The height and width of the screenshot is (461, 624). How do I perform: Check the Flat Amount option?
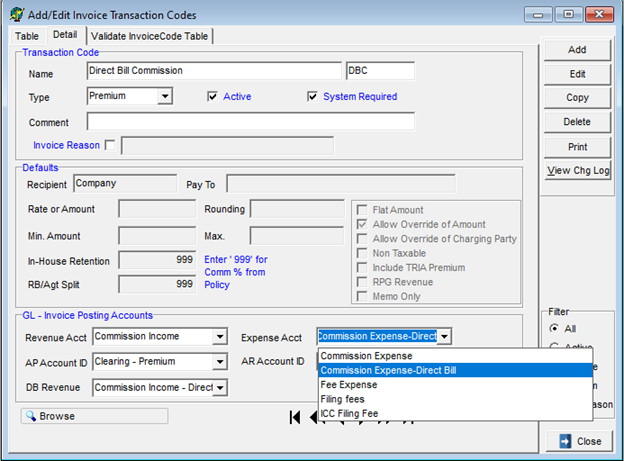point(362,210)
